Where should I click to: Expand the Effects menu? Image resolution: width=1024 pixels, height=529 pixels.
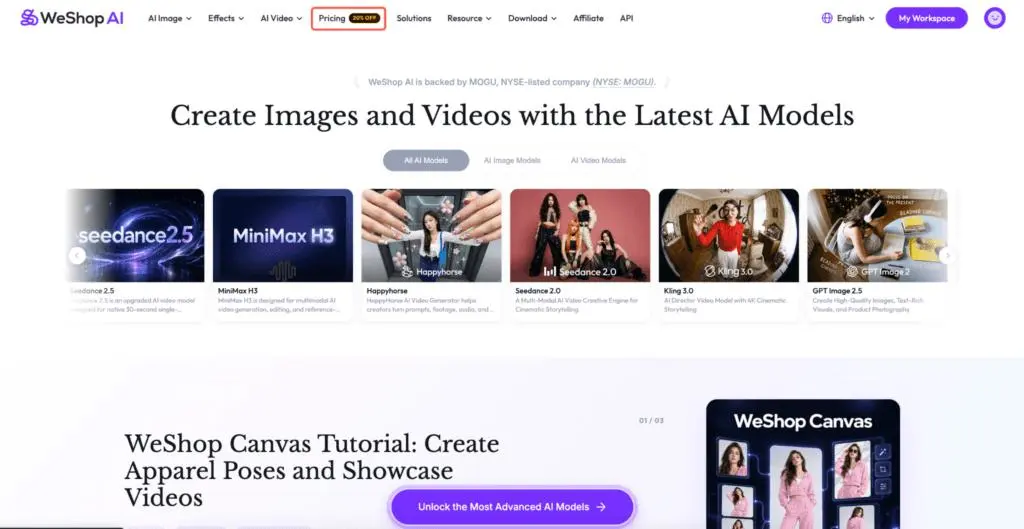(x=226, y=18)
